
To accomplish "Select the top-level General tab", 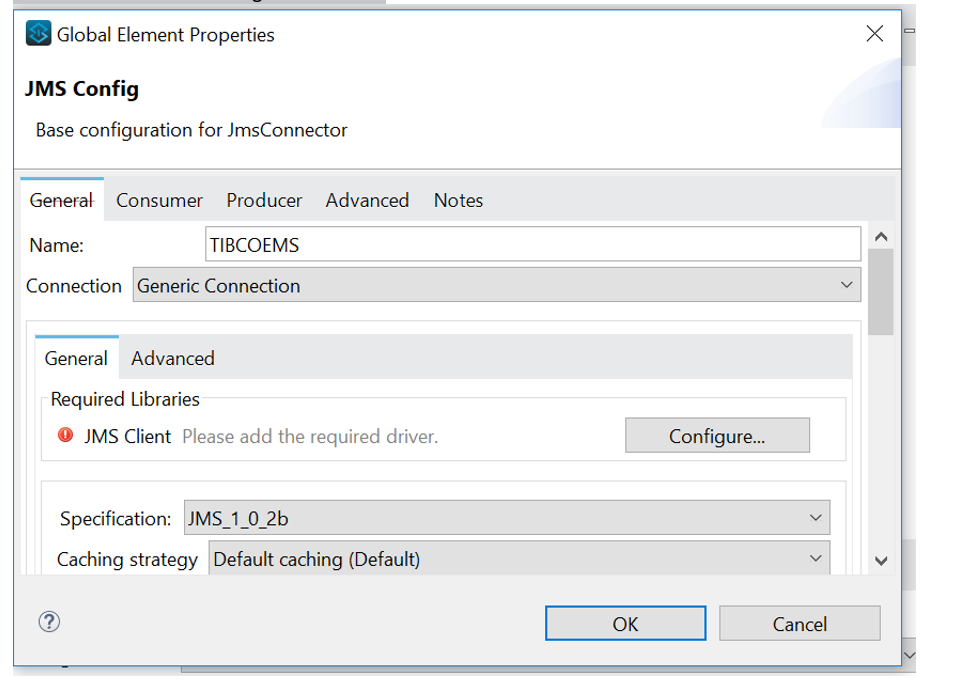I will pos(61,200).
